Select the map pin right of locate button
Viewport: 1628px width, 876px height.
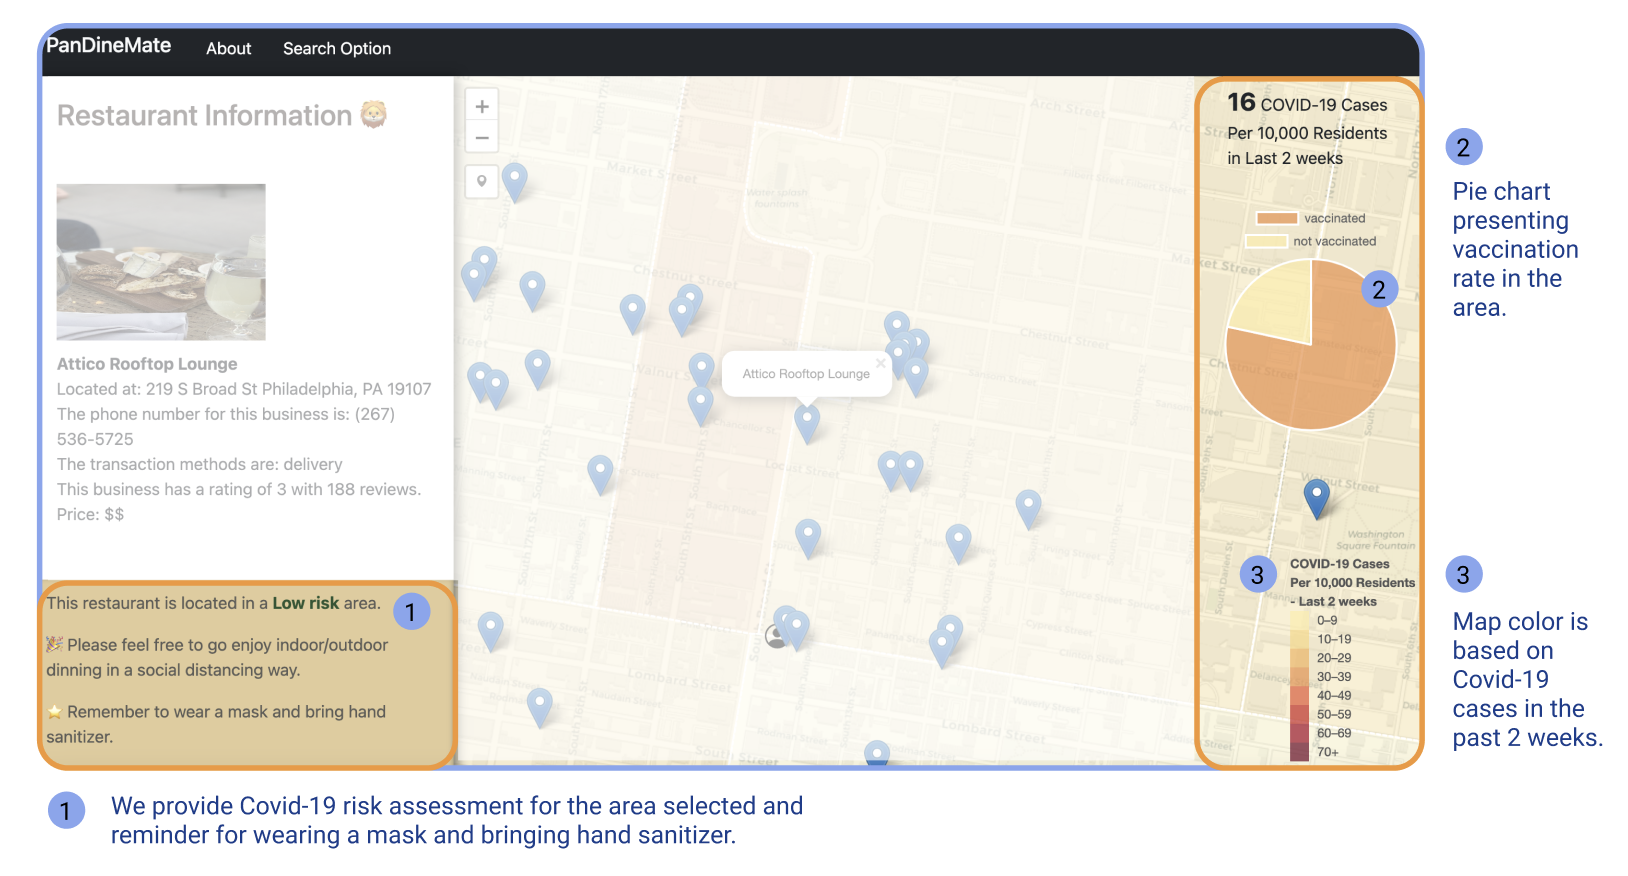pyautogui.click(x=514, y=180)
